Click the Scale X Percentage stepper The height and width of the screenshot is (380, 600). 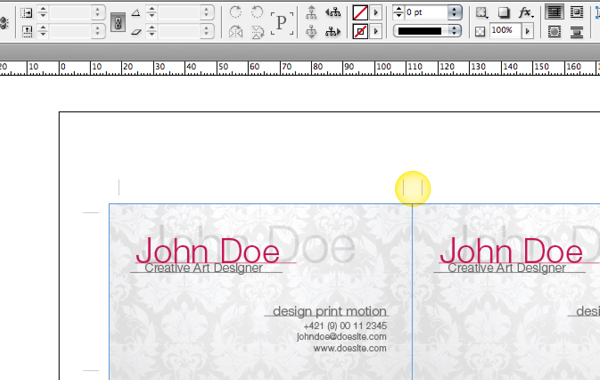point(43,12)
